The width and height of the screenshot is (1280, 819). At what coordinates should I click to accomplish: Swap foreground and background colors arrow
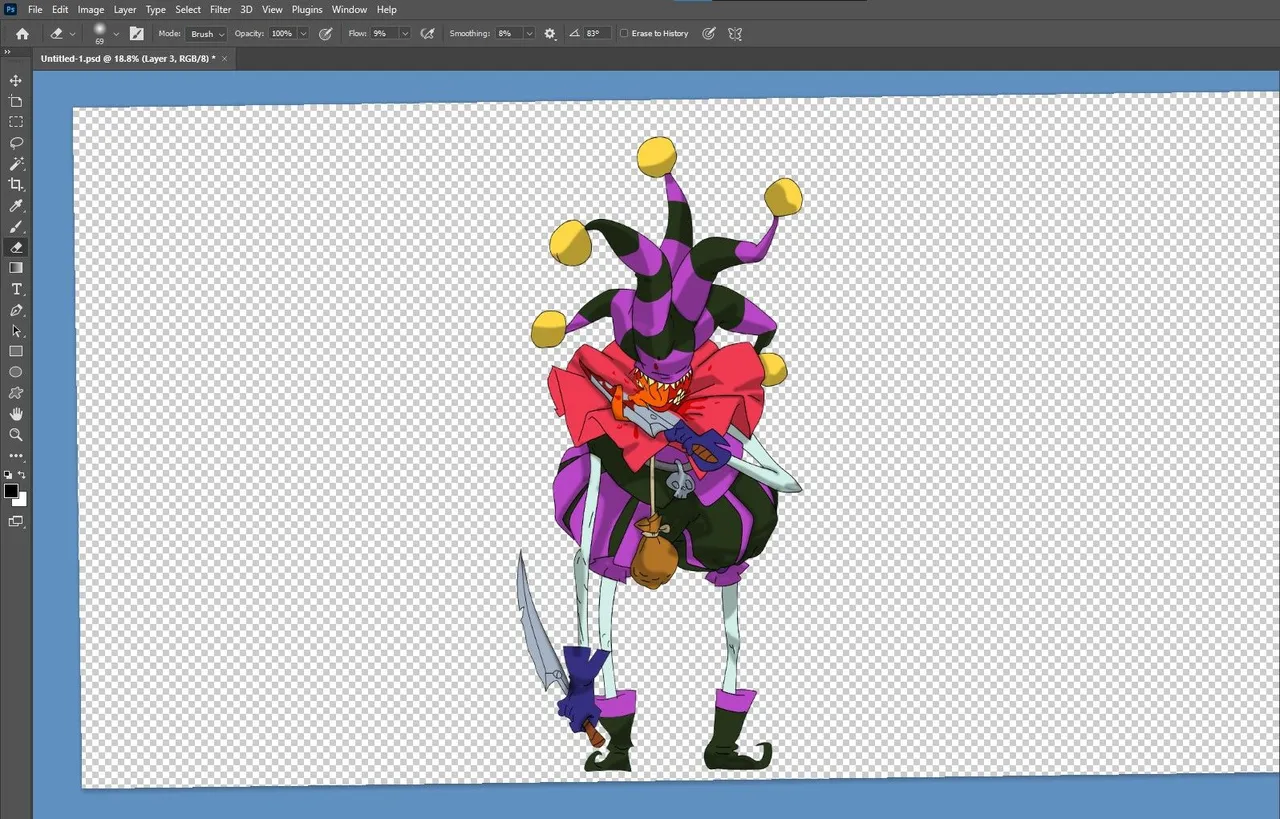(22, 475)
